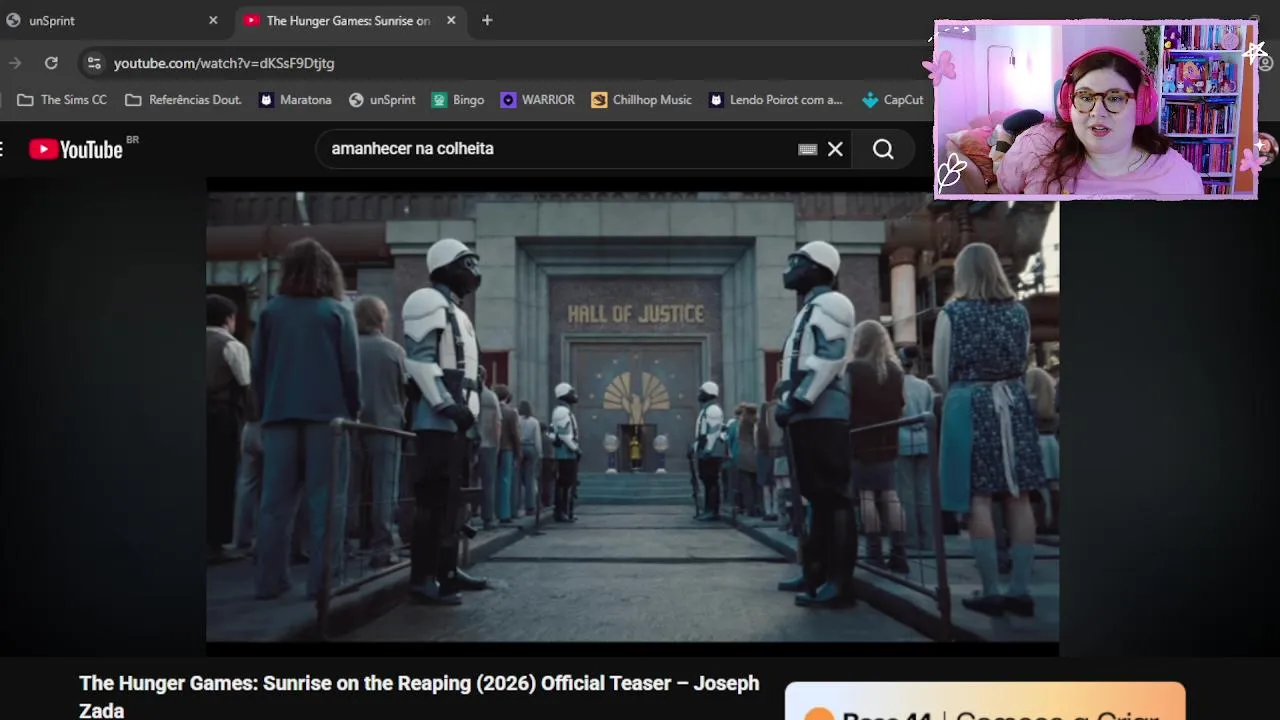Reload the current page
The width and height of the screenshot is (1280, 720).
pyautogui.click(x=51, y=63)
